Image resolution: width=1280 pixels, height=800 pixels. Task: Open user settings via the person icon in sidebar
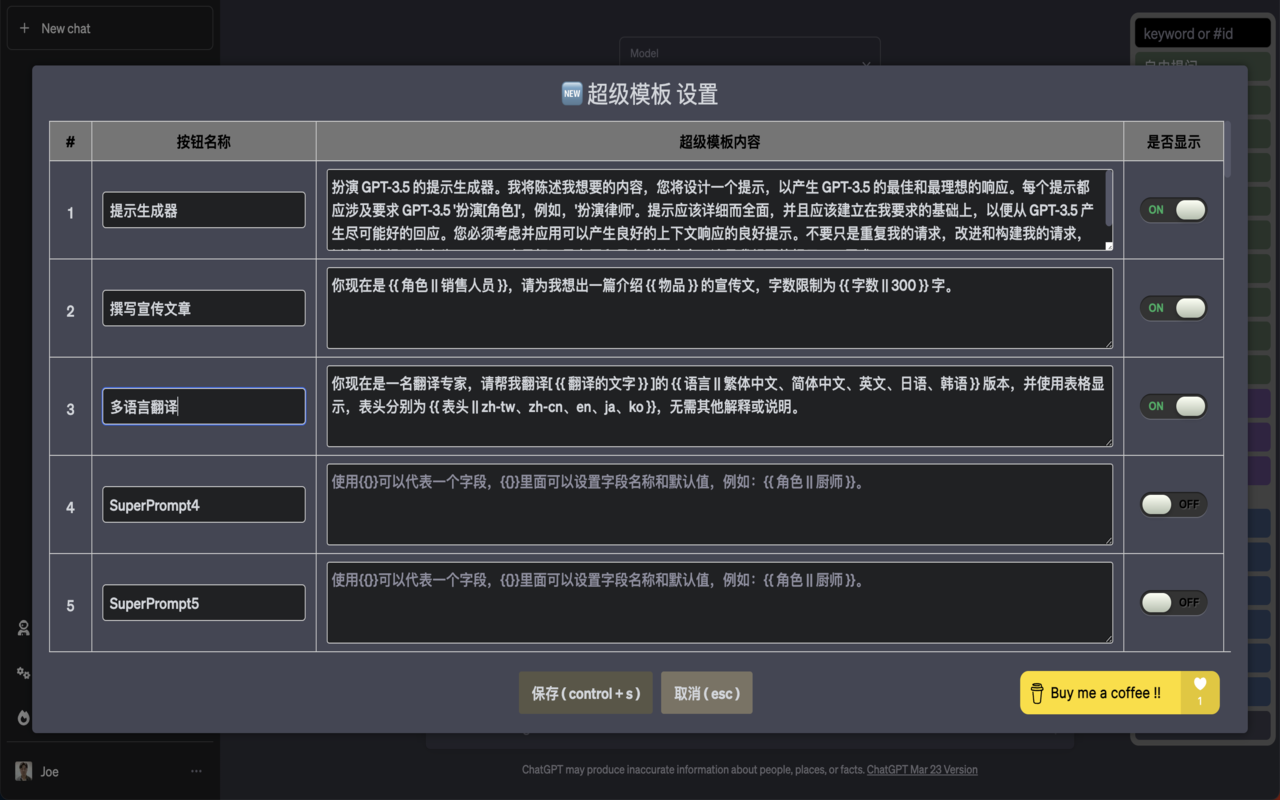click(x=22, y=628)
